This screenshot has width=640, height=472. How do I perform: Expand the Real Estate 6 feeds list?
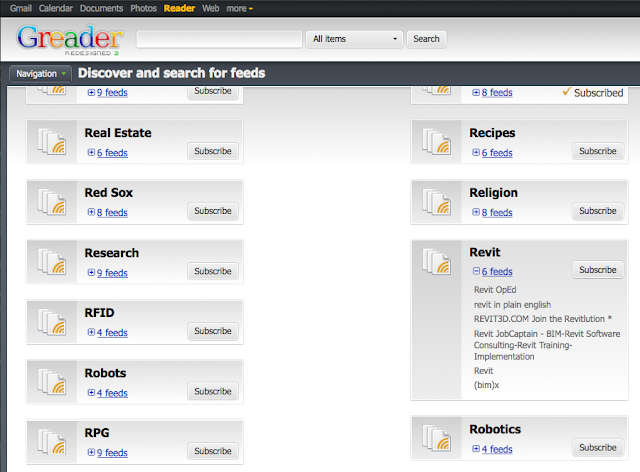108,153
